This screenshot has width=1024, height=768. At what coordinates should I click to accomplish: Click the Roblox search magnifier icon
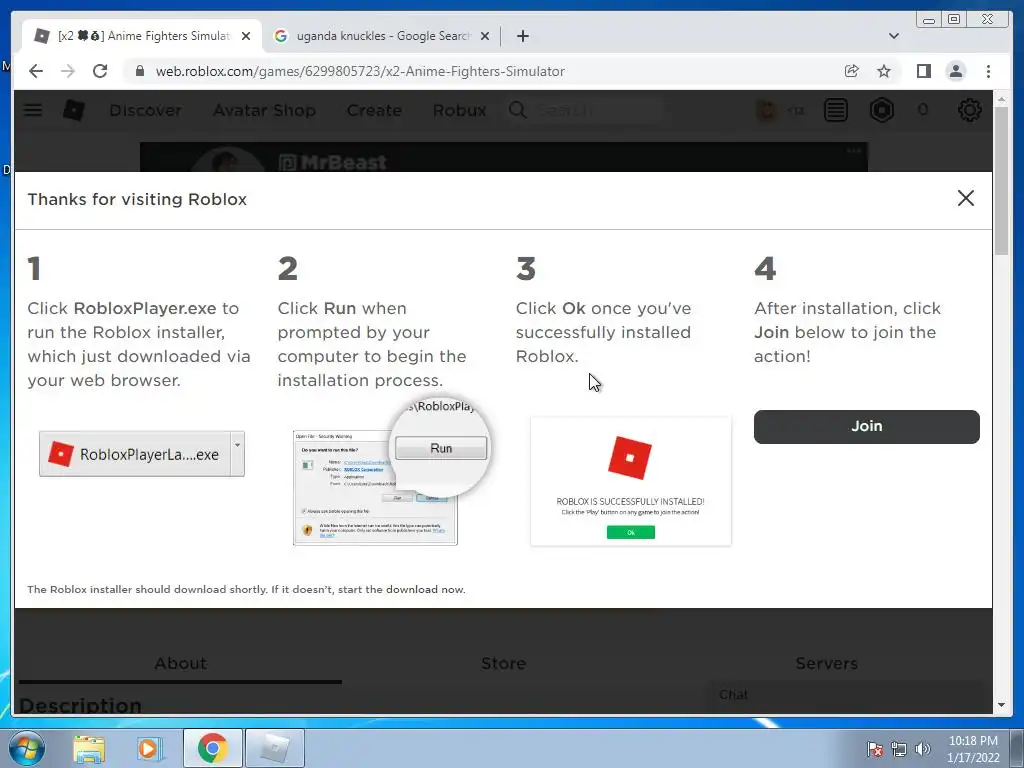[517, 110]
